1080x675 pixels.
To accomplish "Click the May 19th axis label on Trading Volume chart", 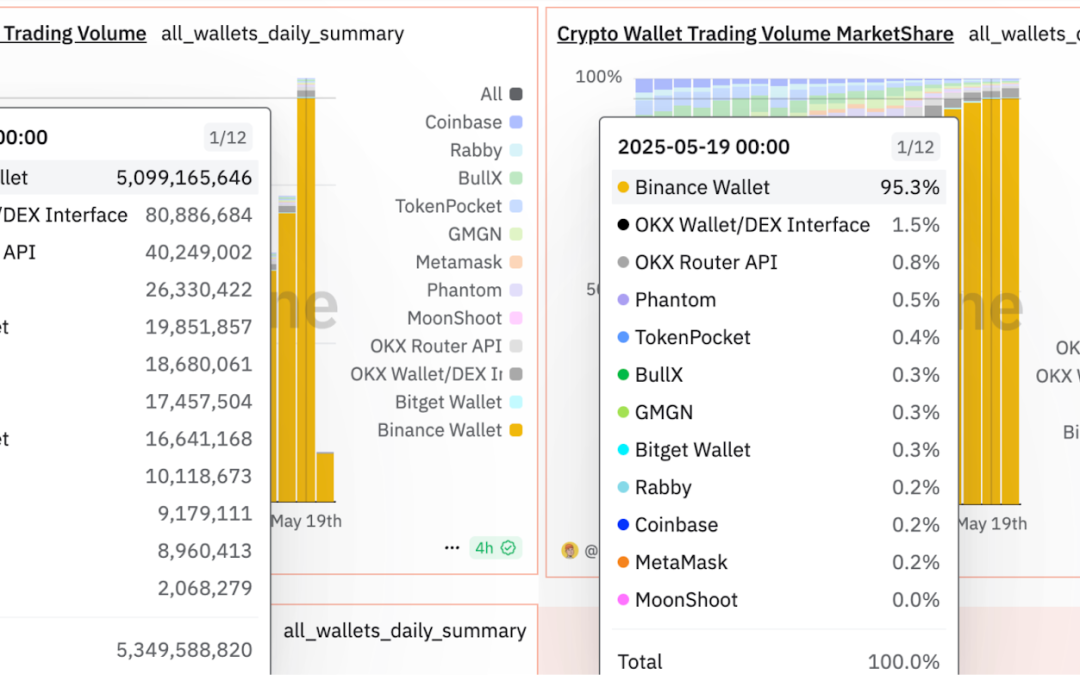I will click(307, 521).
